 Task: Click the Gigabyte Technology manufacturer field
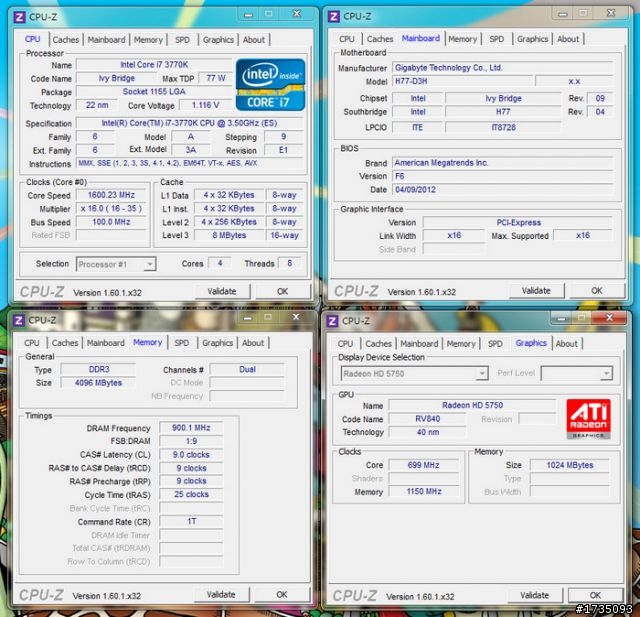[x=503, y=68]
